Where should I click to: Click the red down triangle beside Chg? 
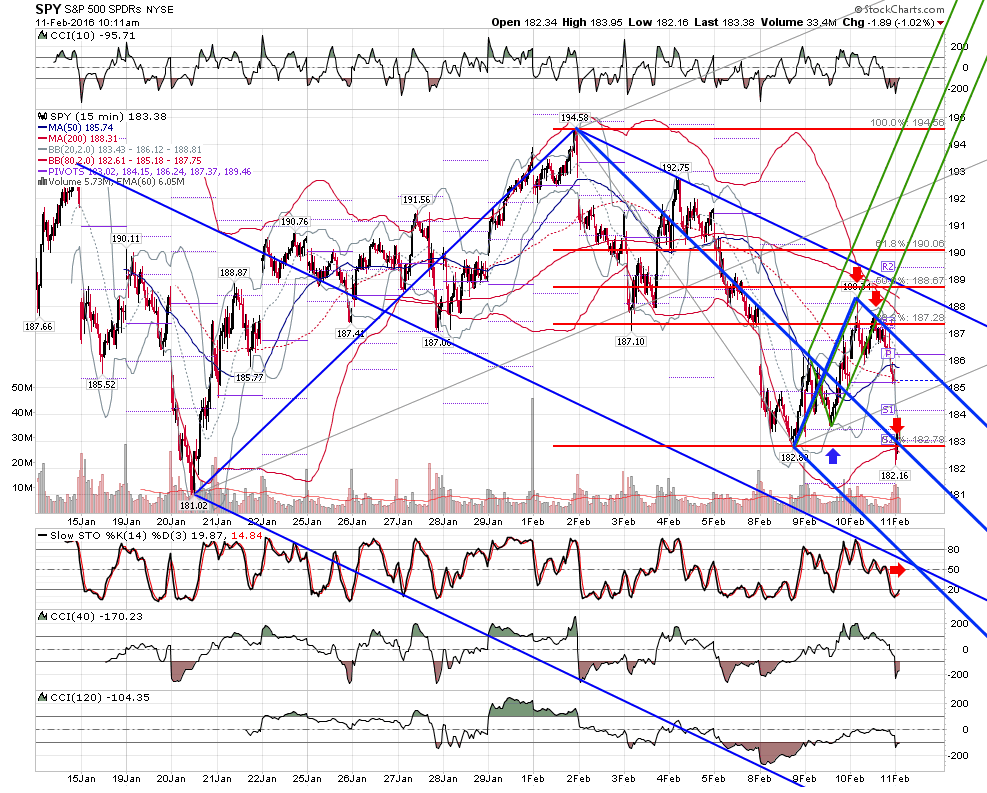pos(940,23)
